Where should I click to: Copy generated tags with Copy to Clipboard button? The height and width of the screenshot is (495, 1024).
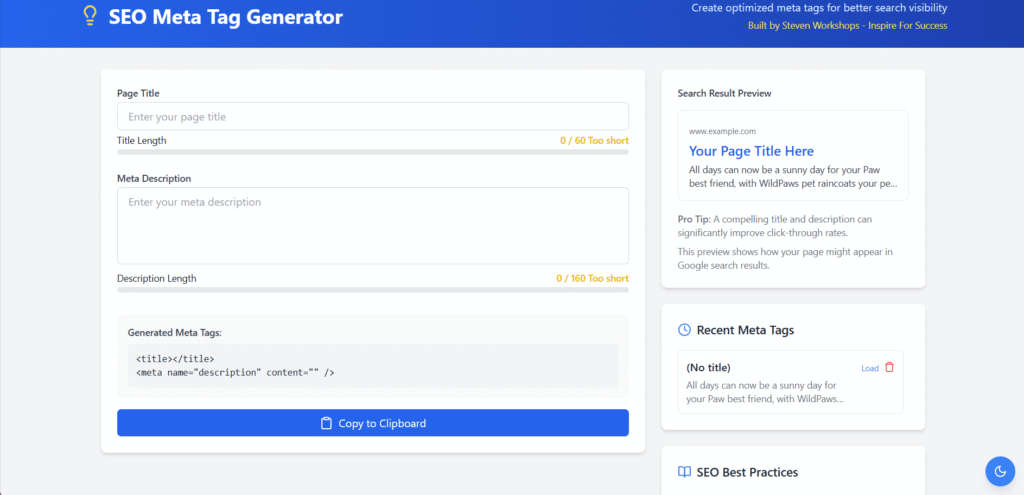[373, 423]
